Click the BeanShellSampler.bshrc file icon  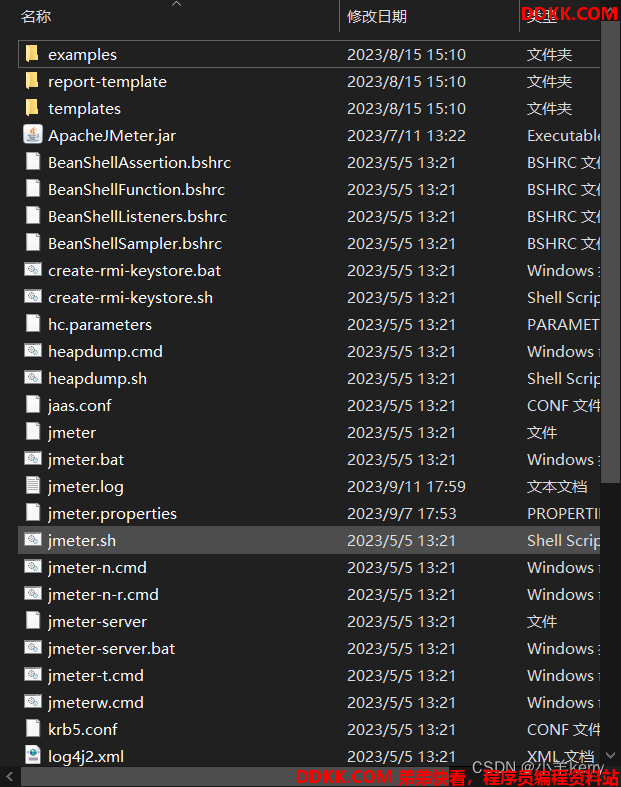point(33,243)
